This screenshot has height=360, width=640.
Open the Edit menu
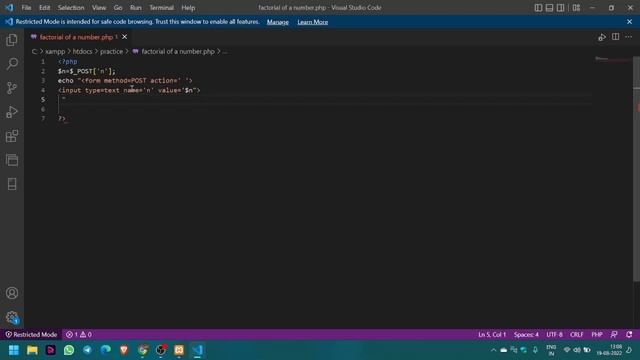pos(44,8)
